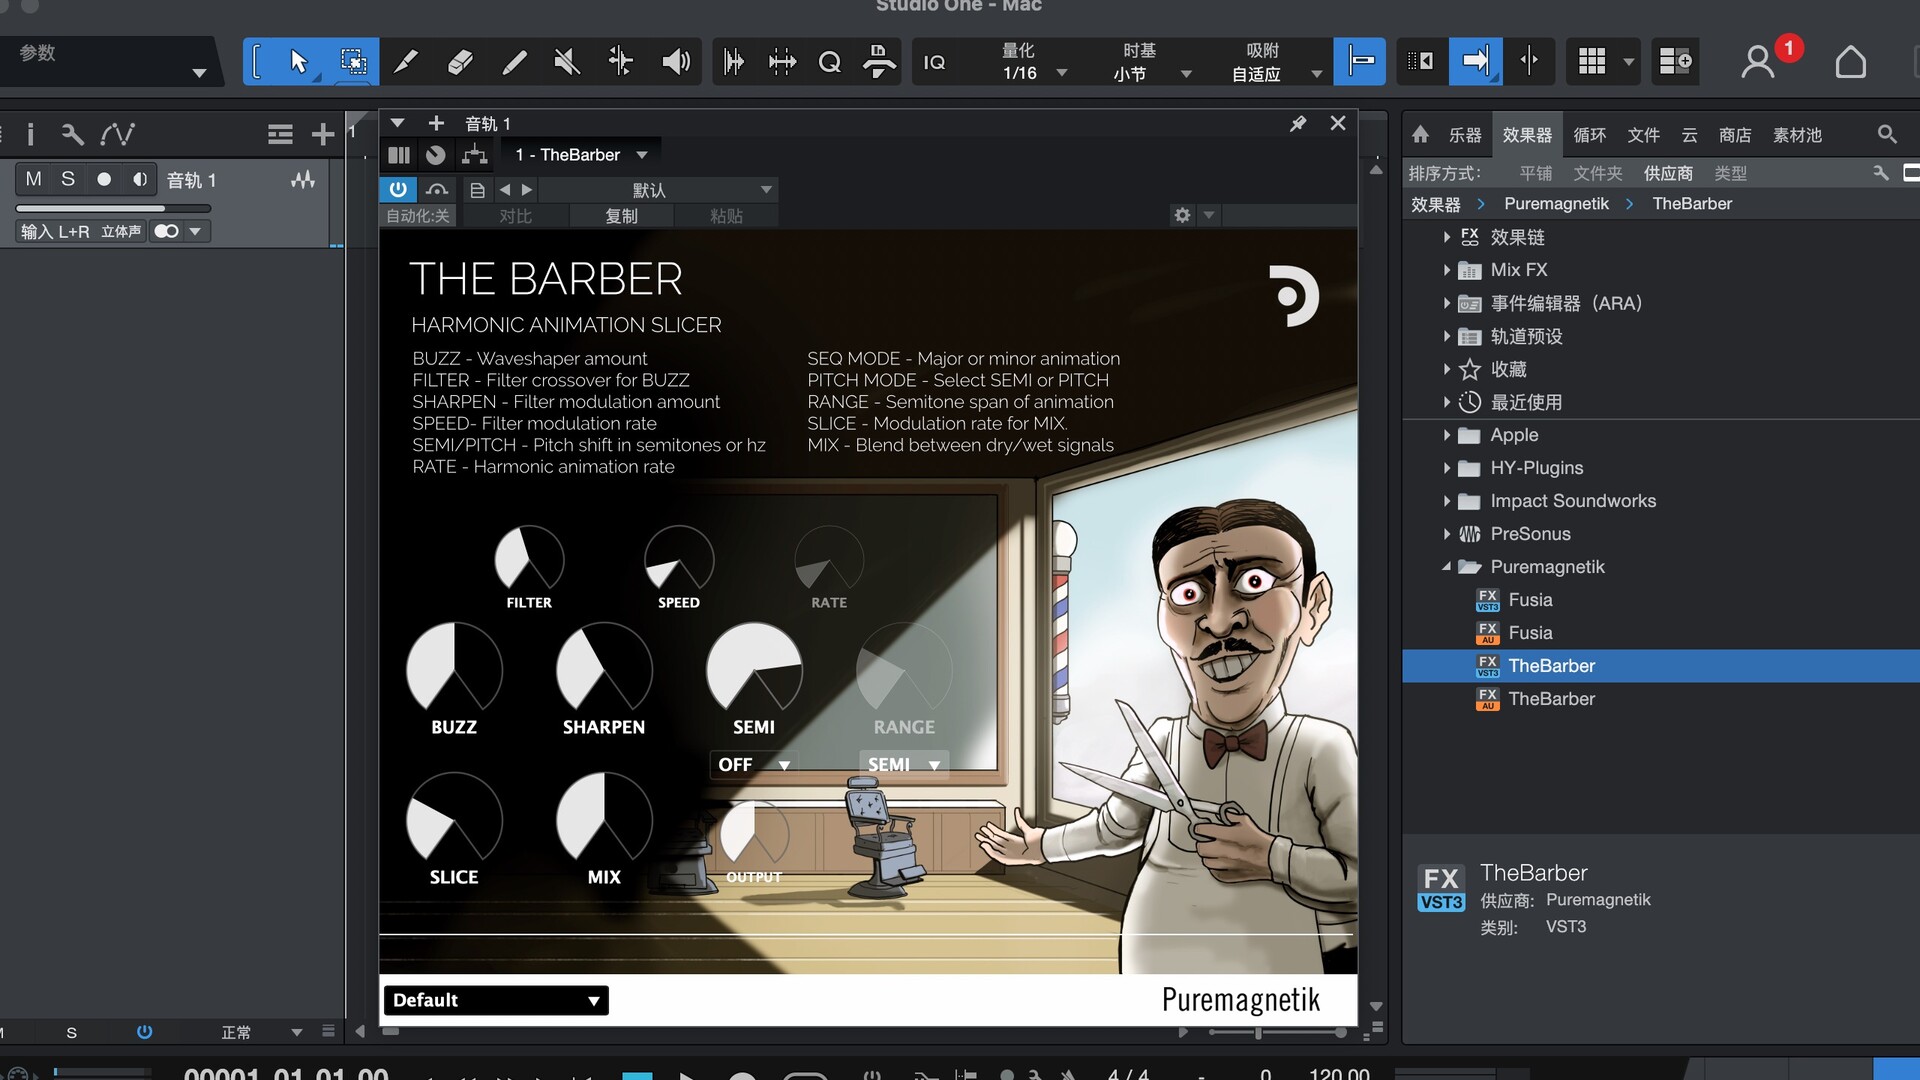This screenshot has width=1920, height=1080.
Task: Open track options wrench icon
Action: [72, 134]
